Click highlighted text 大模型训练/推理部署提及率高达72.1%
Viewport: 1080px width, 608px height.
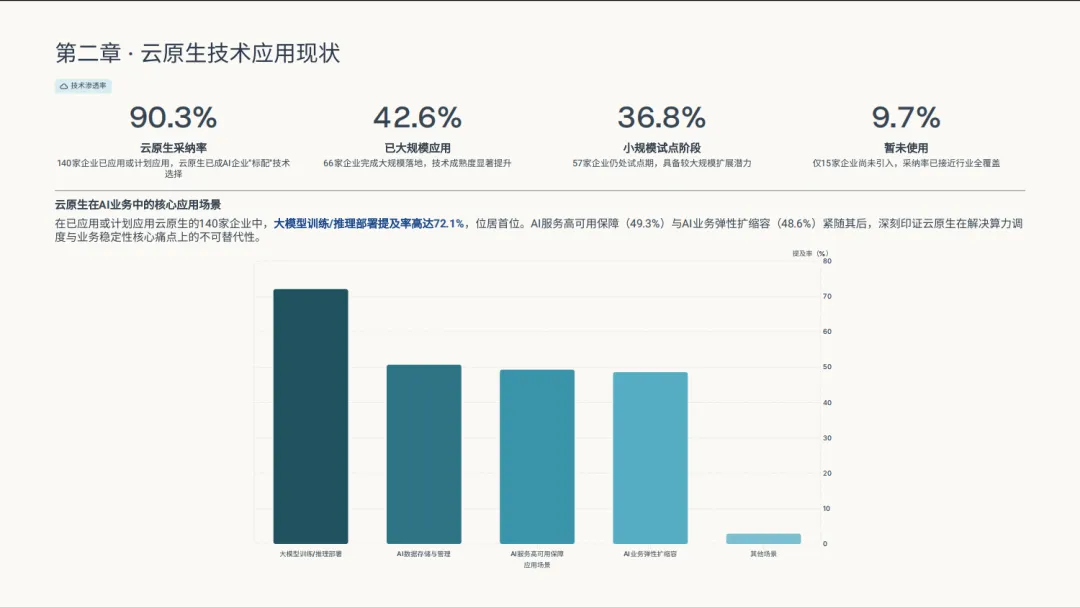[368, 224]
